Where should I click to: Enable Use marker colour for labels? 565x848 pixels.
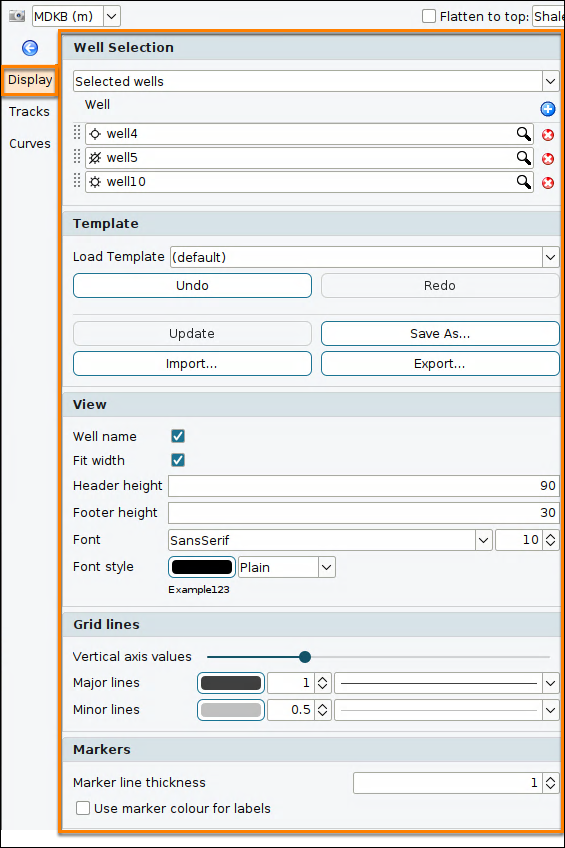coord(83,808)
